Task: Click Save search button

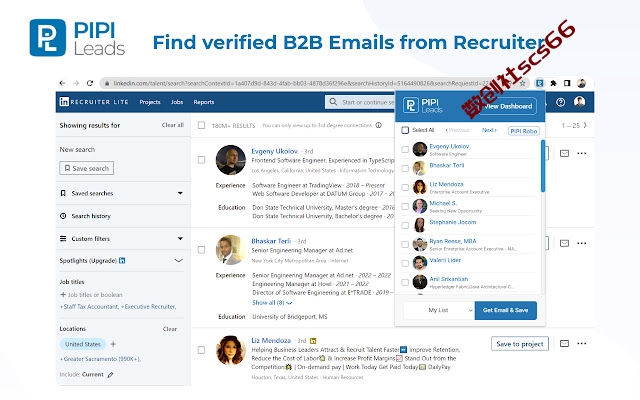Action: pyautogui.click(x=87, y=168)
